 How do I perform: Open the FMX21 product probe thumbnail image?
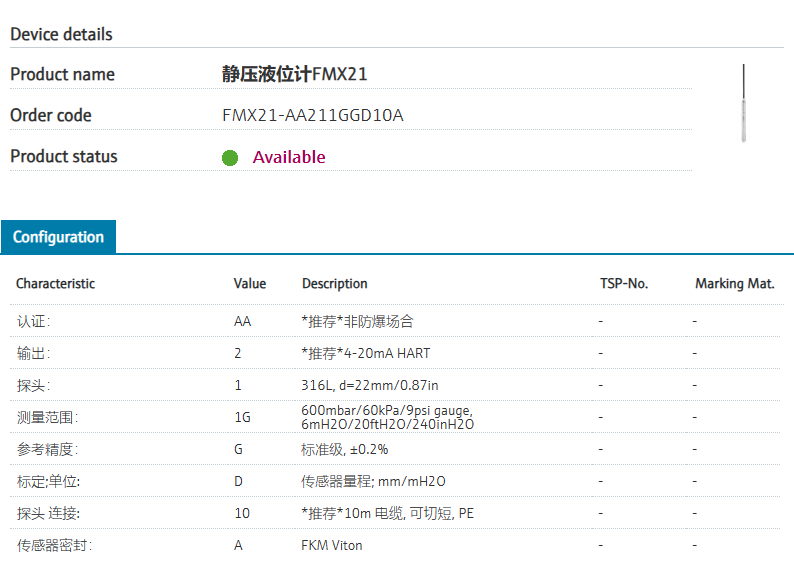point(743,103)
